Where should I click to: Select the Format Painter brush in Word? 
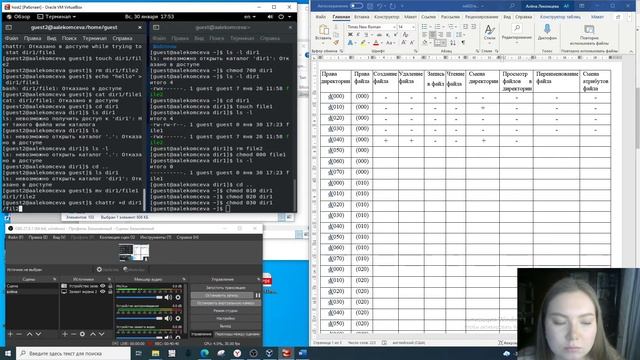click(x=336, y=42)
